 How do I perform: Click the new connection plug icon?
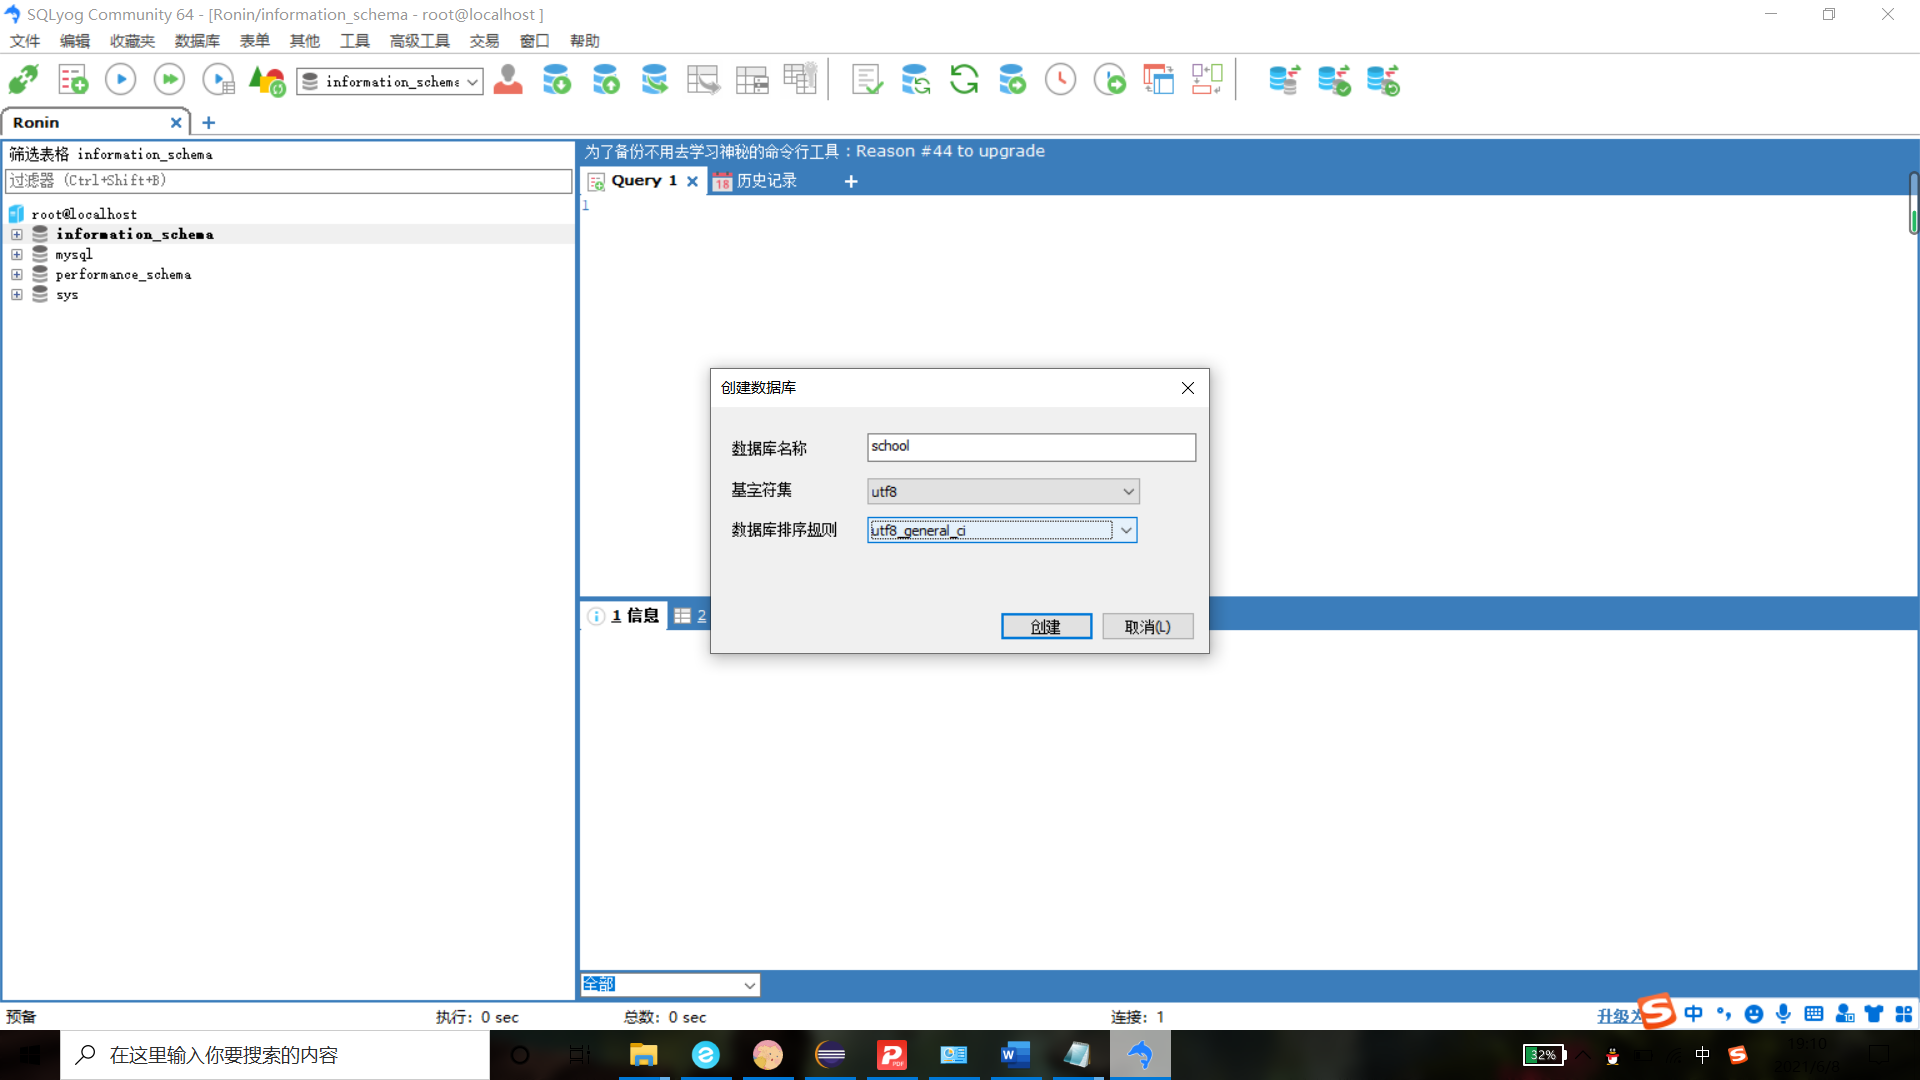23,80
